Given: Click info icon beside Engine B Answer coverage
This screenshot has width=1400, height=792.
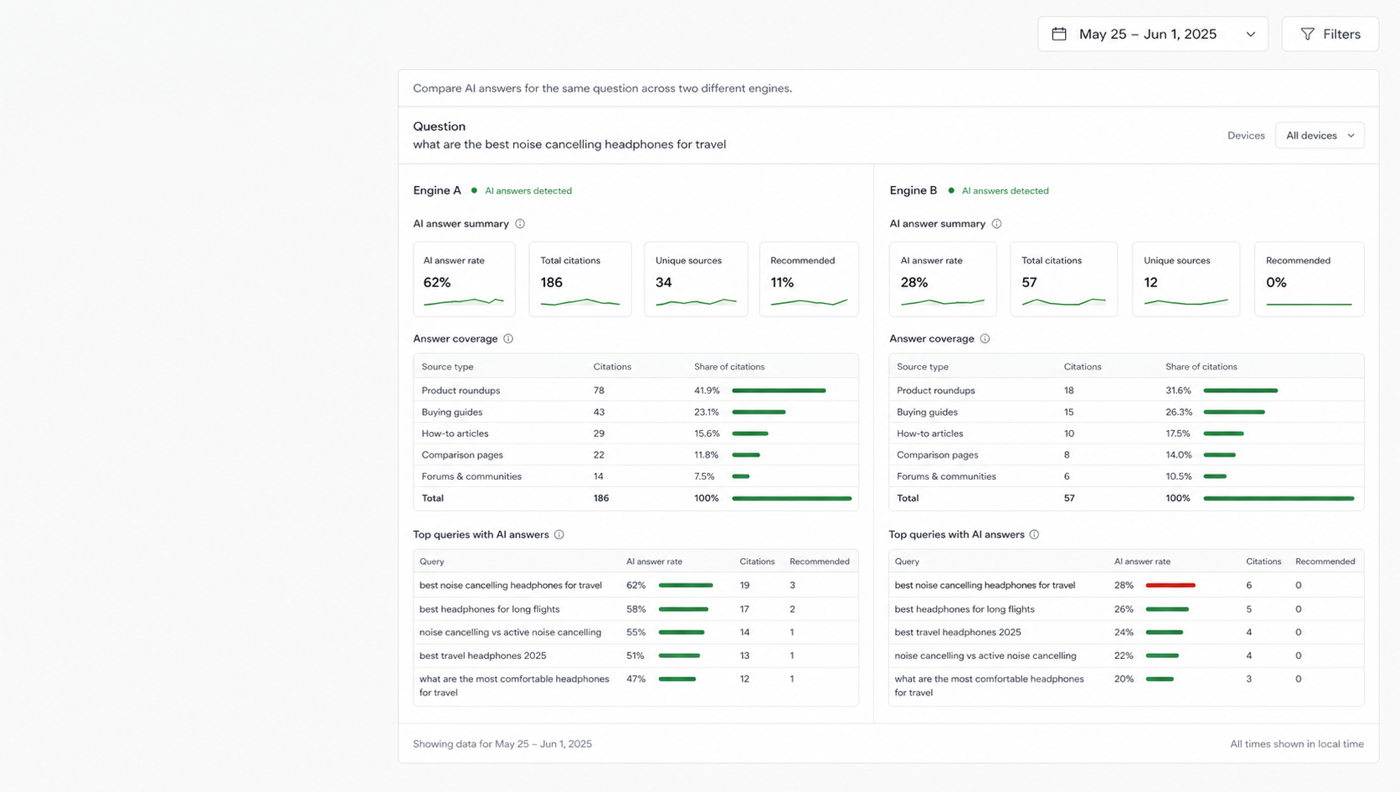Looking at the screenshot, I should click(985, 339).
